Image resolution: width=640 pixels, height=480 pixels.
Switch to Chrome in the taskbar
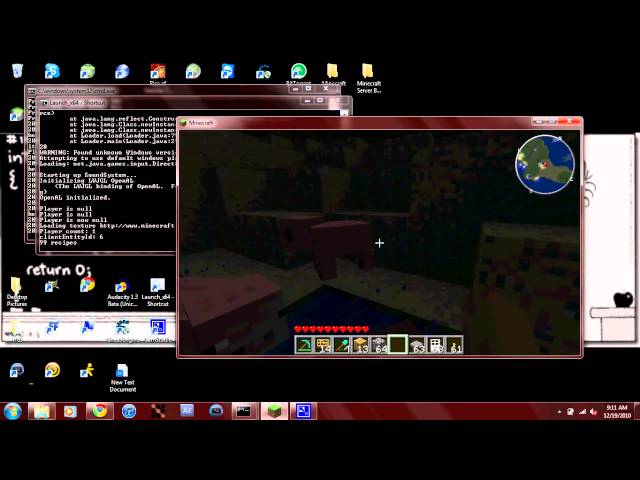[100, 411]
